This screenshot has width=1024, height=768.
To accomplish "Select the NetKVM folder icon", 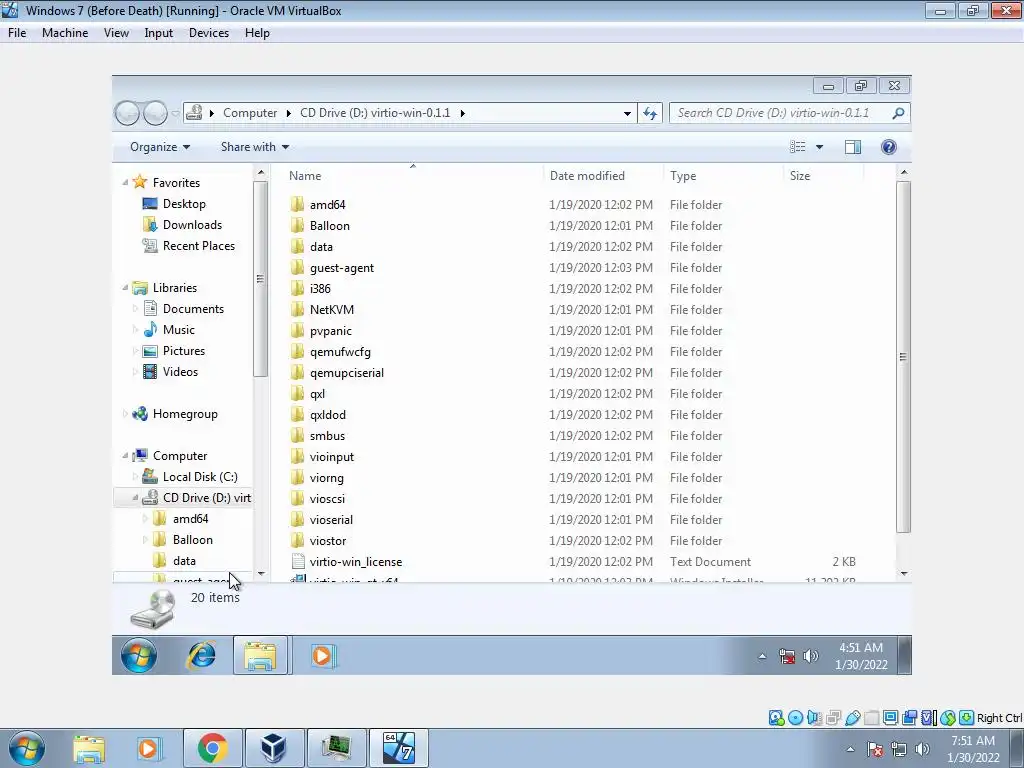I will point(297,310).
